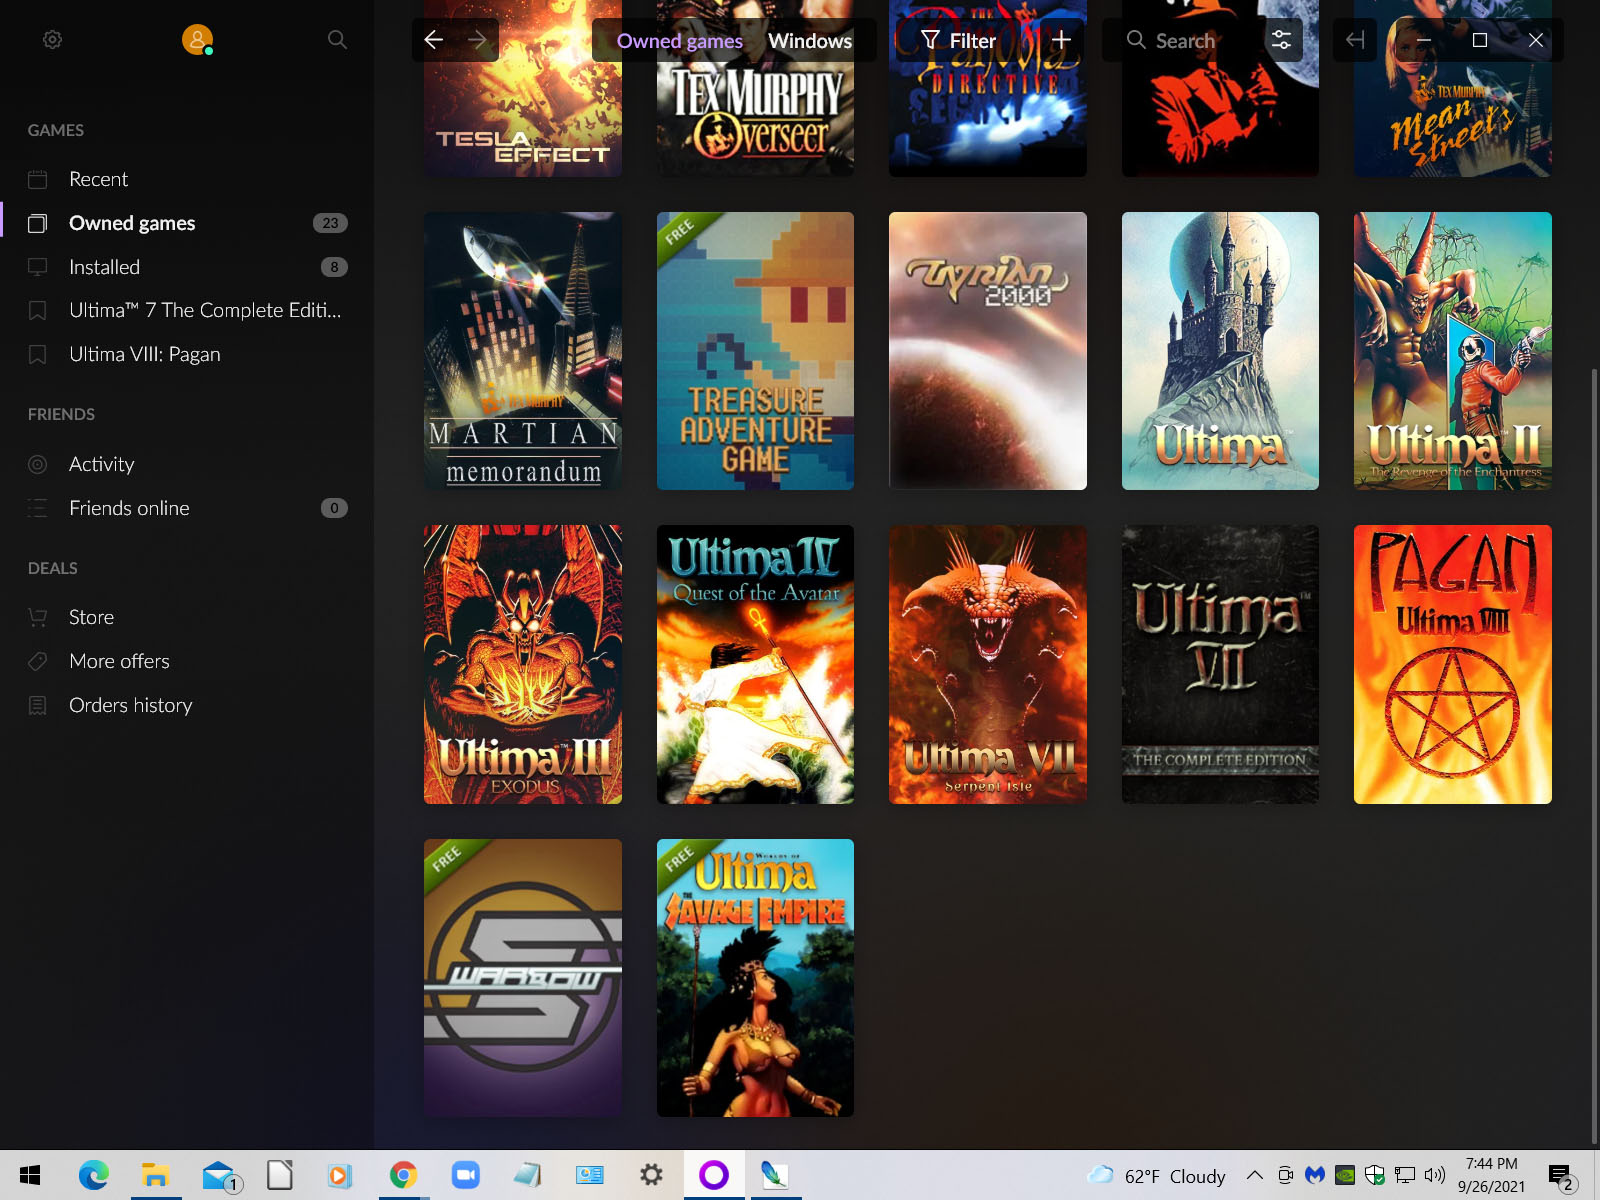Viewport: 1600px width, 1200px height.
Task: Click the Installed monitor icon
Action: click(x=38, y=267)
